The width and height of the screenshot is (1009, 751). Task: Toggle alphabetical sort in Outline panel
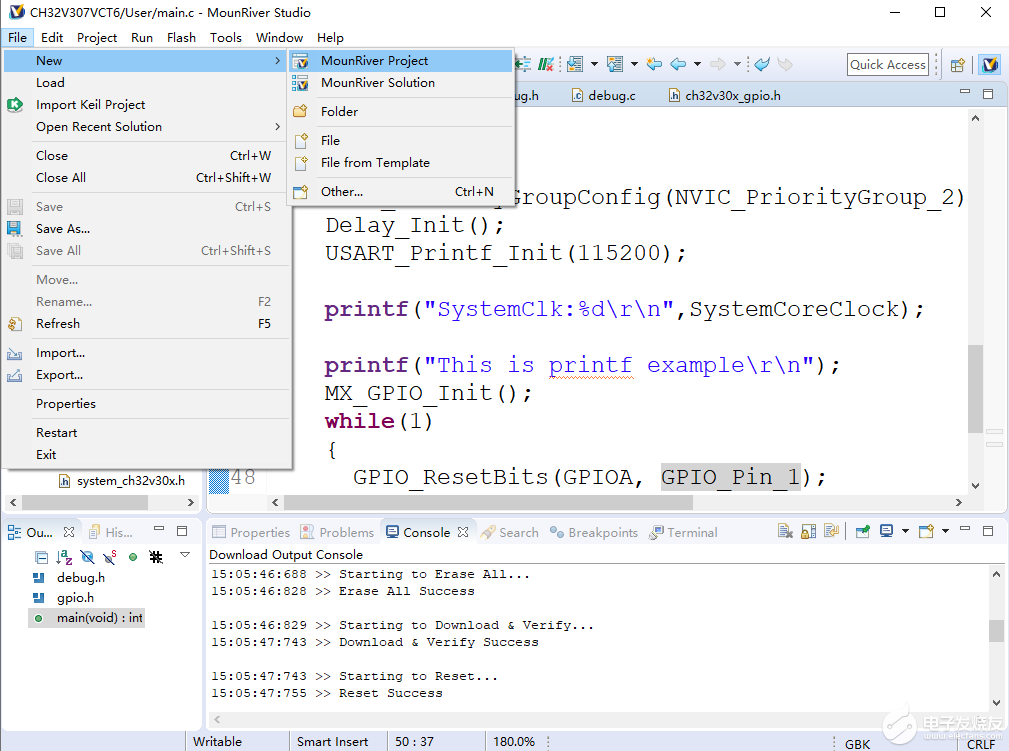coord(64,557)
